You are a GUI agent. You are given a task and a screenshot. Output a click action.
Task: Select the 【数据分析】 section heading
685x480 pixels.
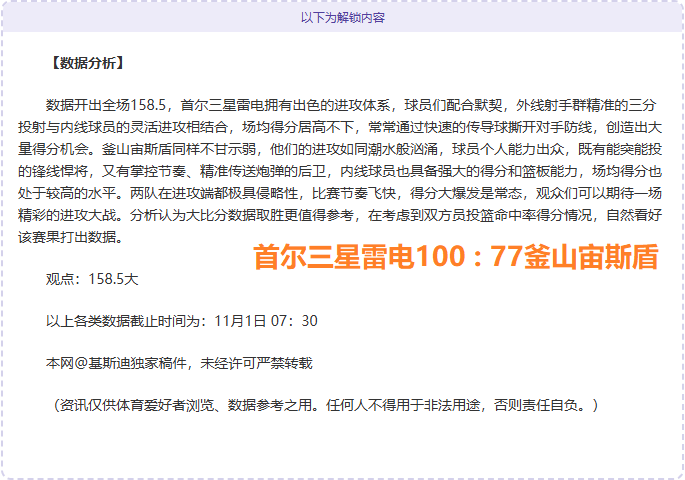[86, 64]
